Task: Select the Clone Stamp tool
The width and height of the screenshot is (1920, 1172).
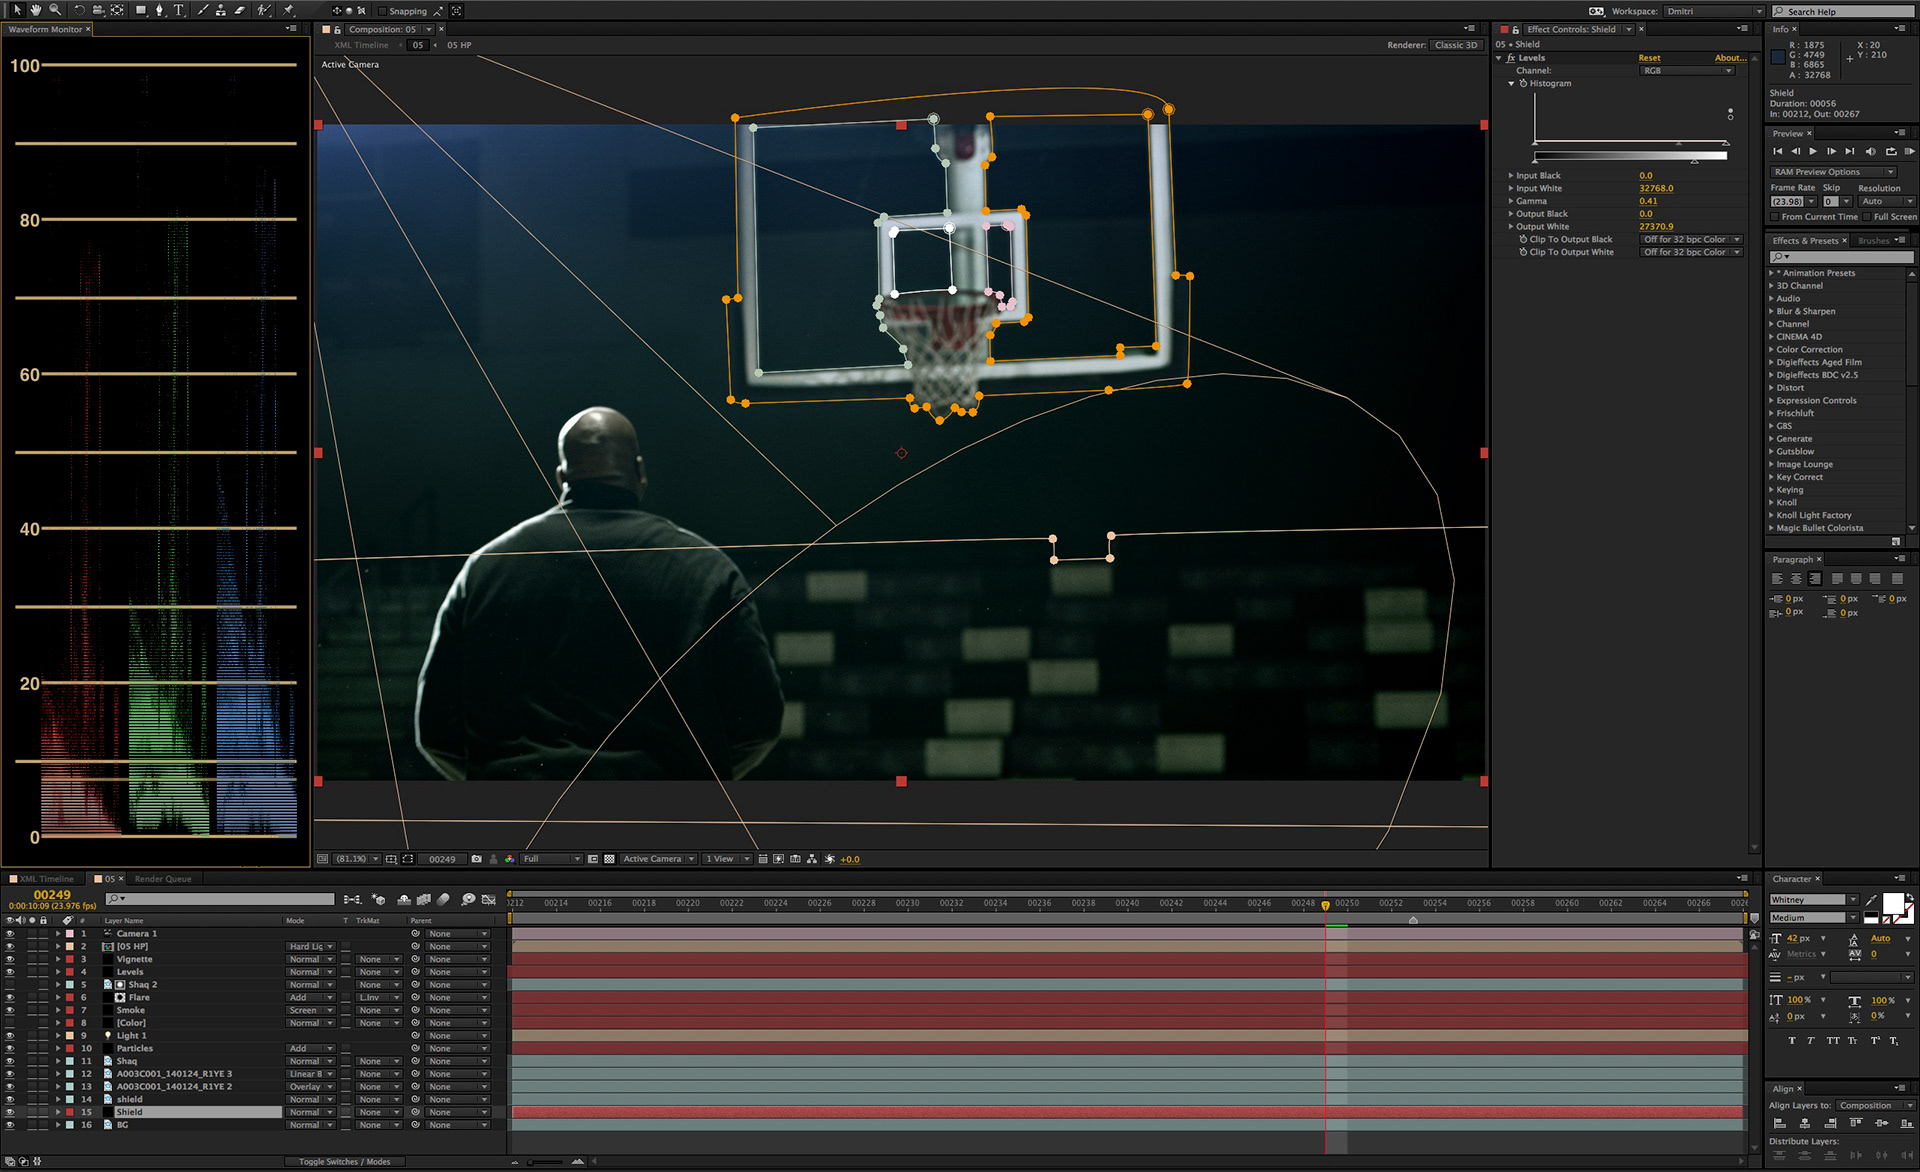Action: click(x=220, y=10)
